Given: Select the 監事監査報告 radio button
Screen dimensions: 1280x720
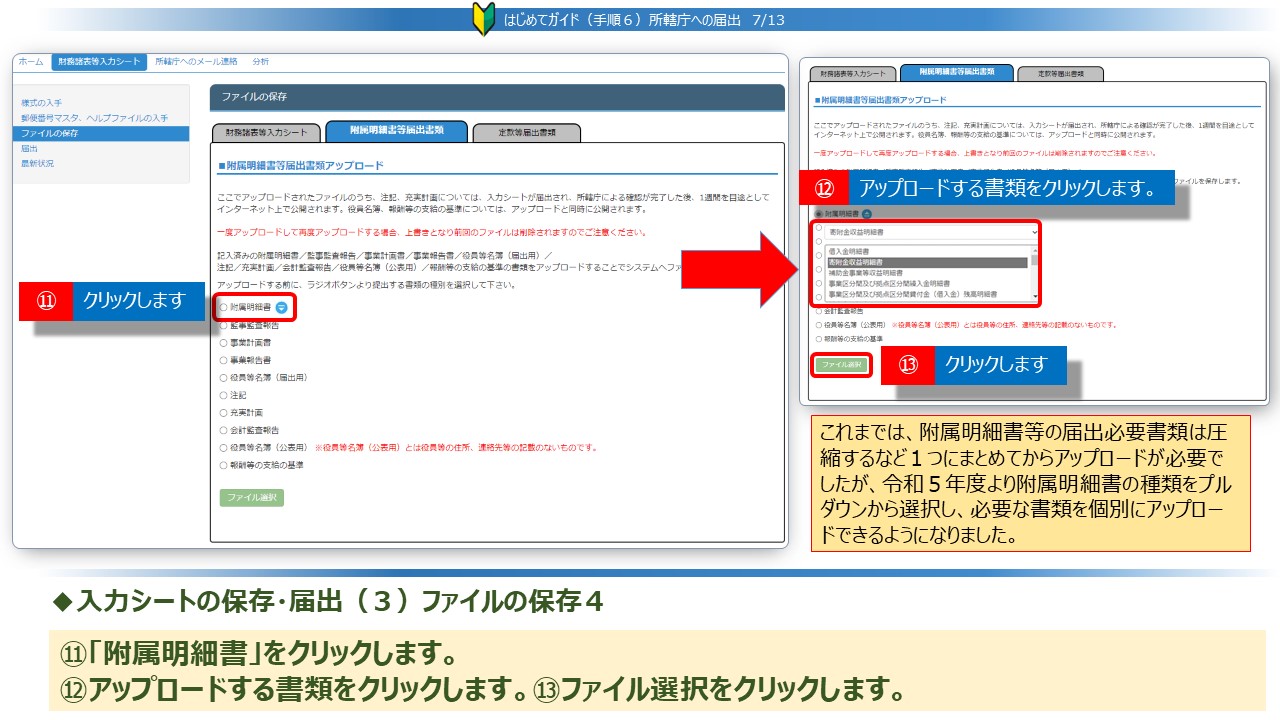Looking at the screenshot, I should pyautogui.click(x=223, y=326).
